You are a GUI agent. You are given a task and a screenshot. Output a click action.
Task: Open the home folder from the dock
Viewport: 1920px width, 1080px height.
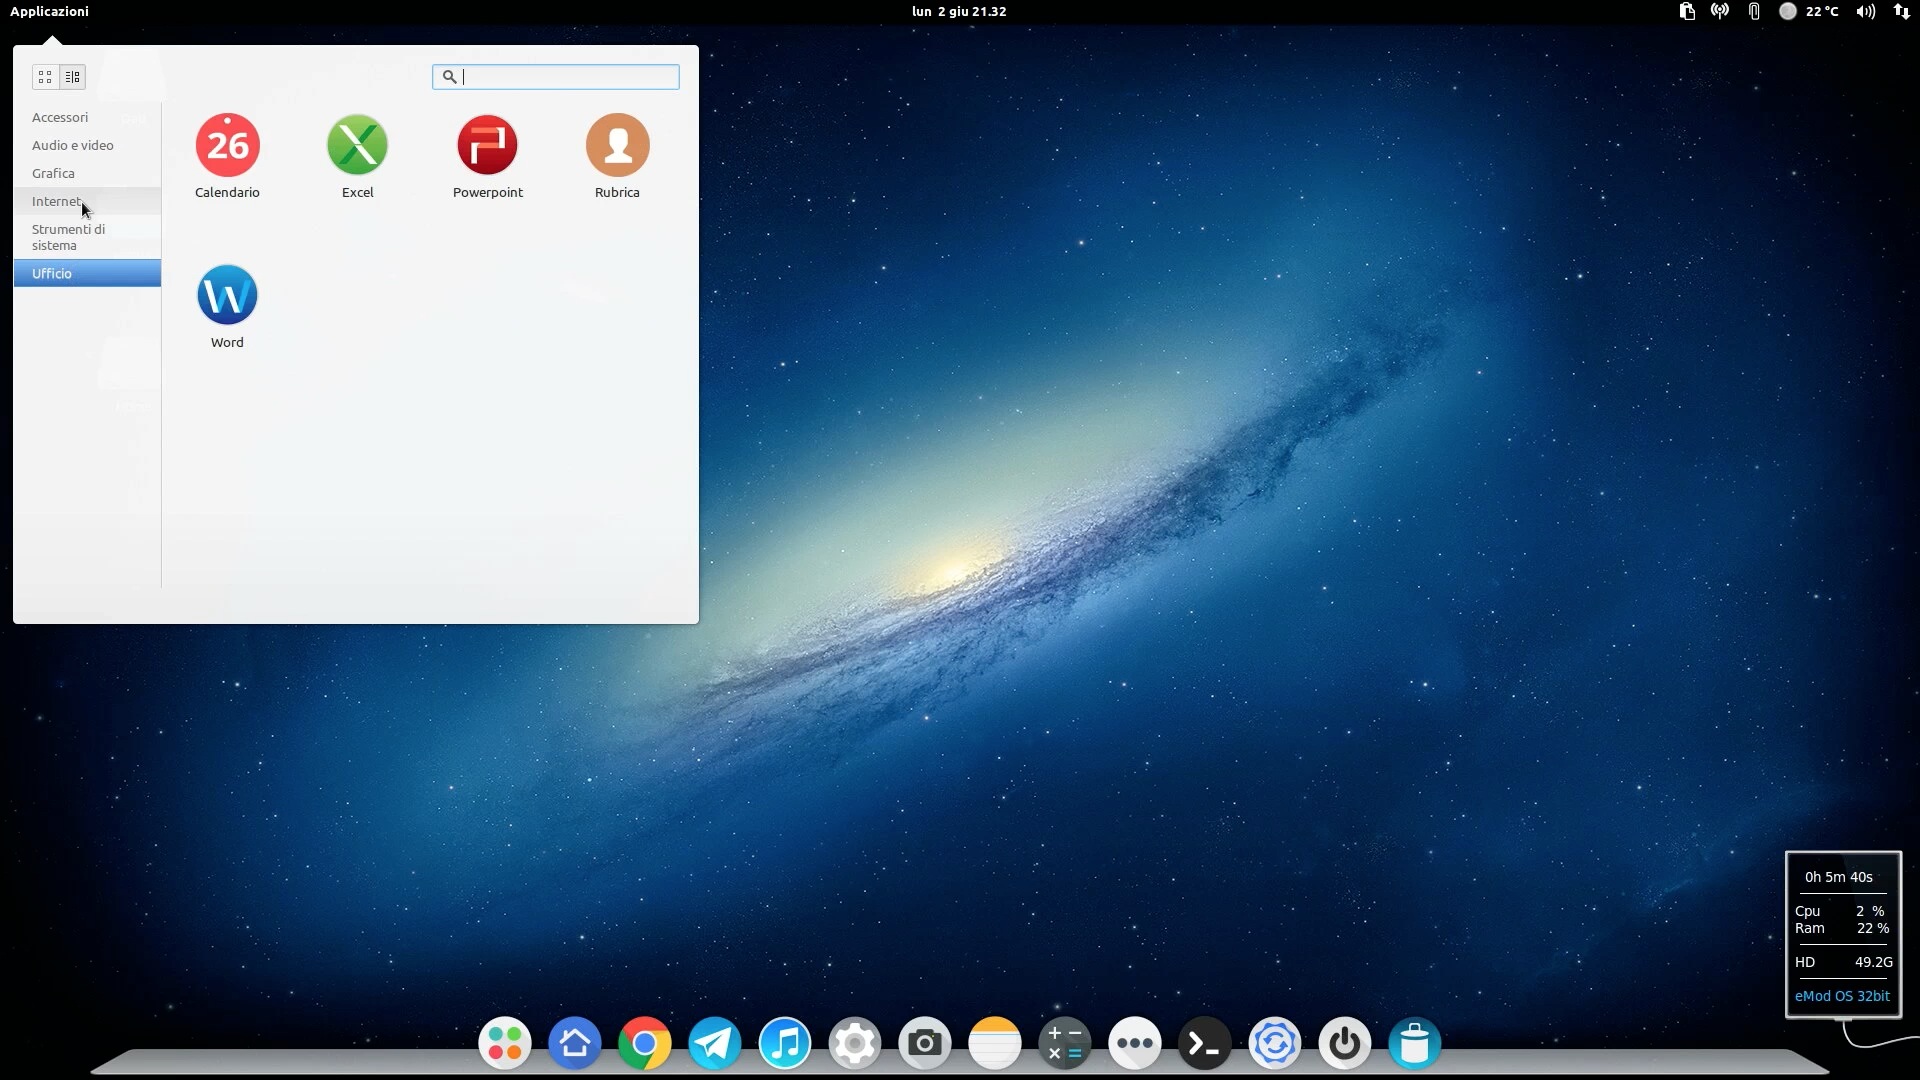[x=575, y=1043]
